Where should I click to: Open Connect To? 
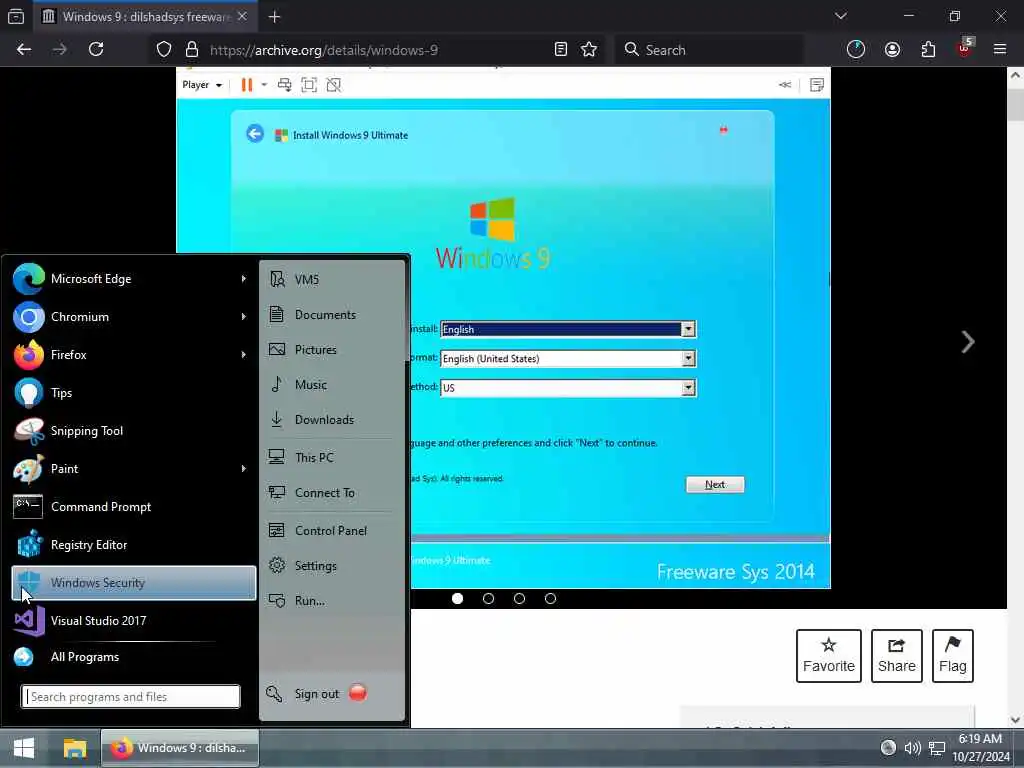(x=332, y=492)
